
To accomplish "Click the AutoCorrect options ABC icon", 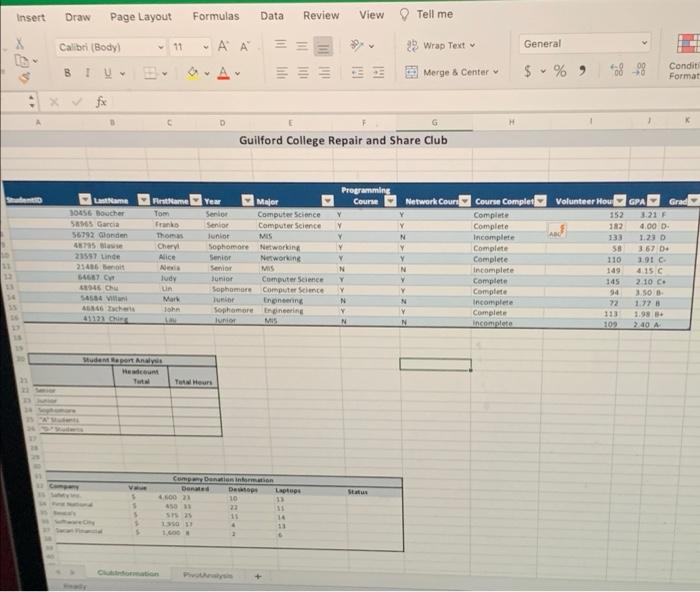I will (557, 231).
